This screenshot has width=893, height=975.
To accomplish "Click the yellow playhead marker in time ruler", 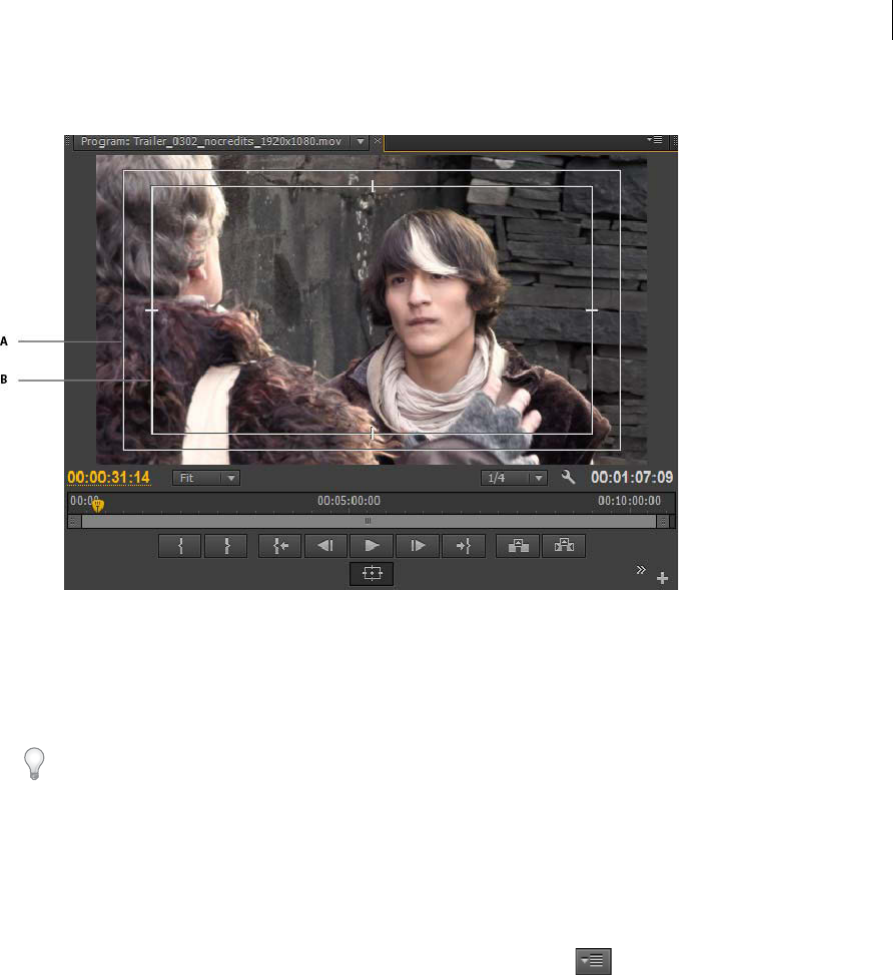I will click(98, 506).
